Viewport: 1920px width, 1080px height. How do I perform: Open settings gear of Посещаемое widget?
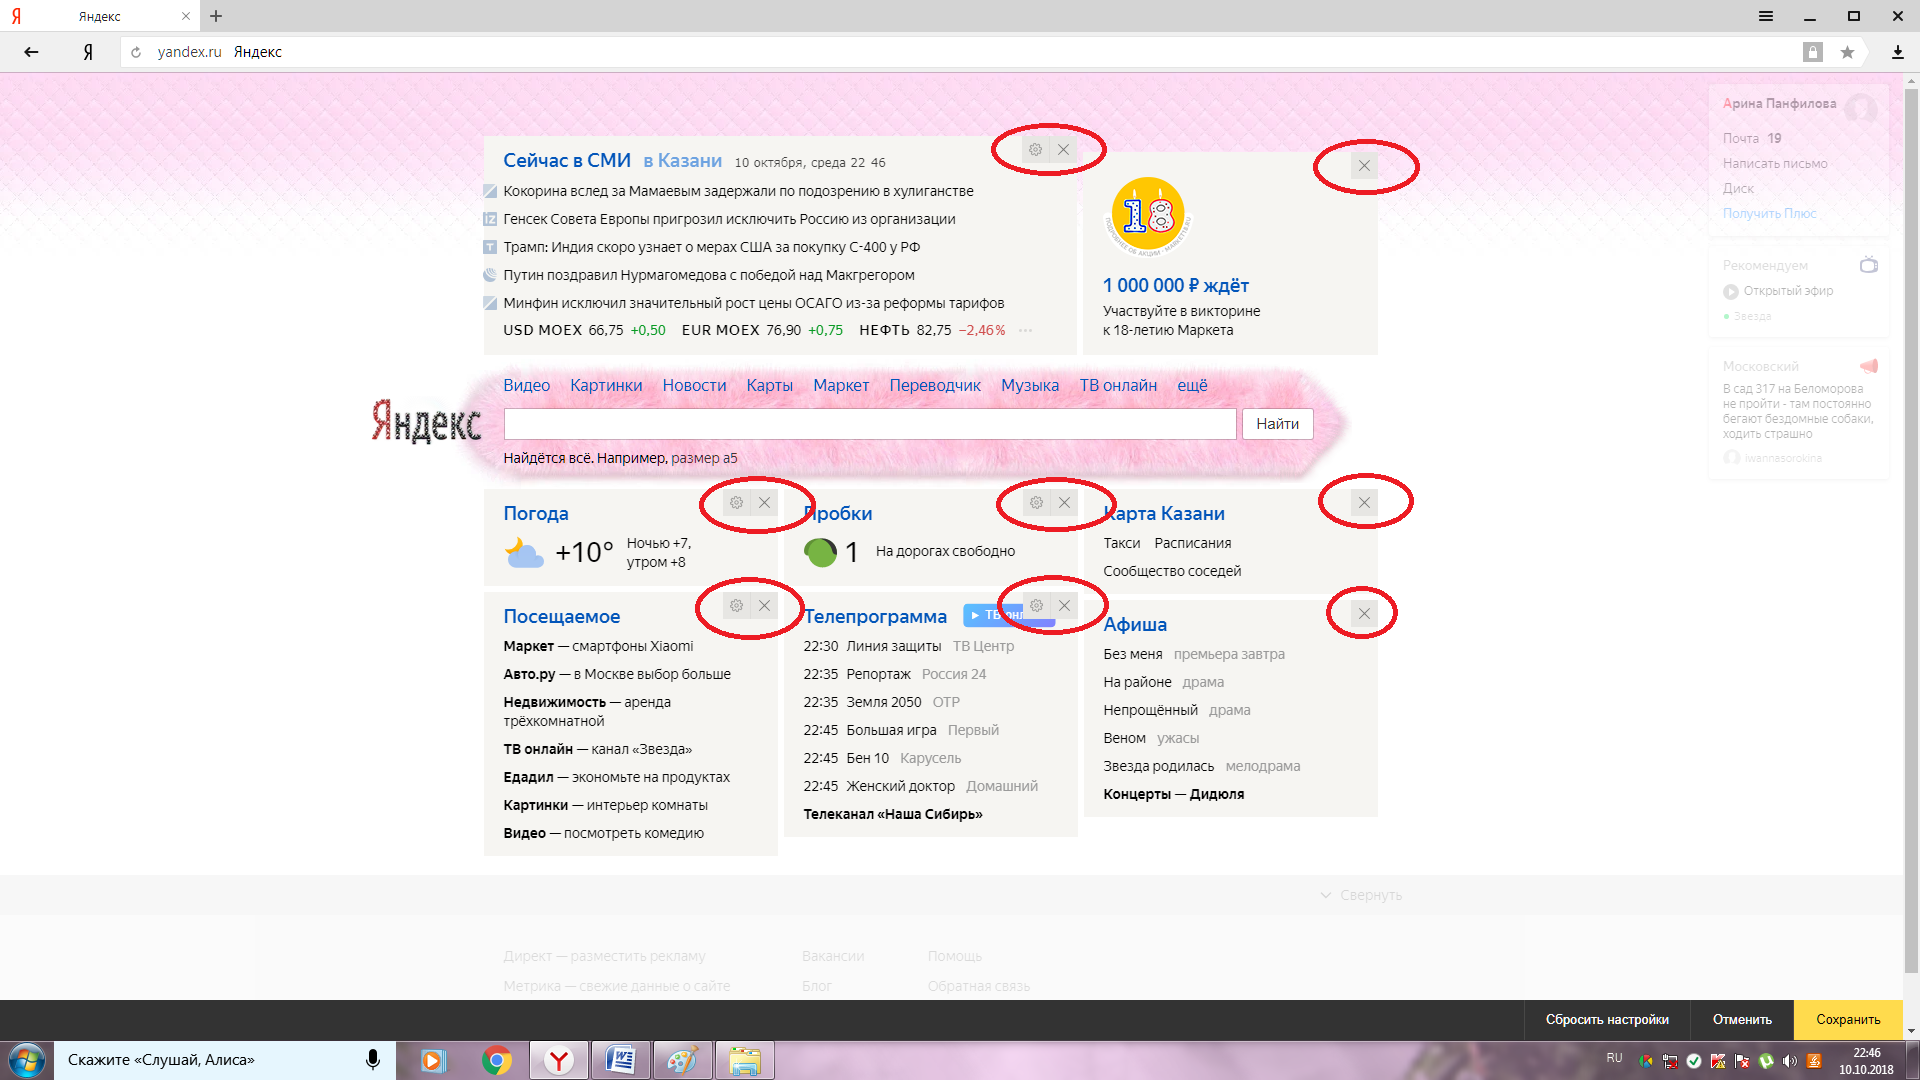click(736, 606)
